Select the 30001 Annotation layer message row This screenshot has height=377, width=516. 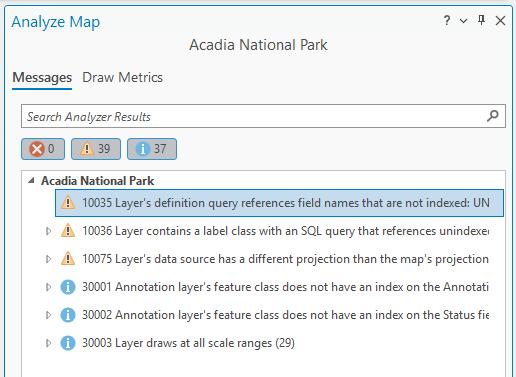pos(285,287)
